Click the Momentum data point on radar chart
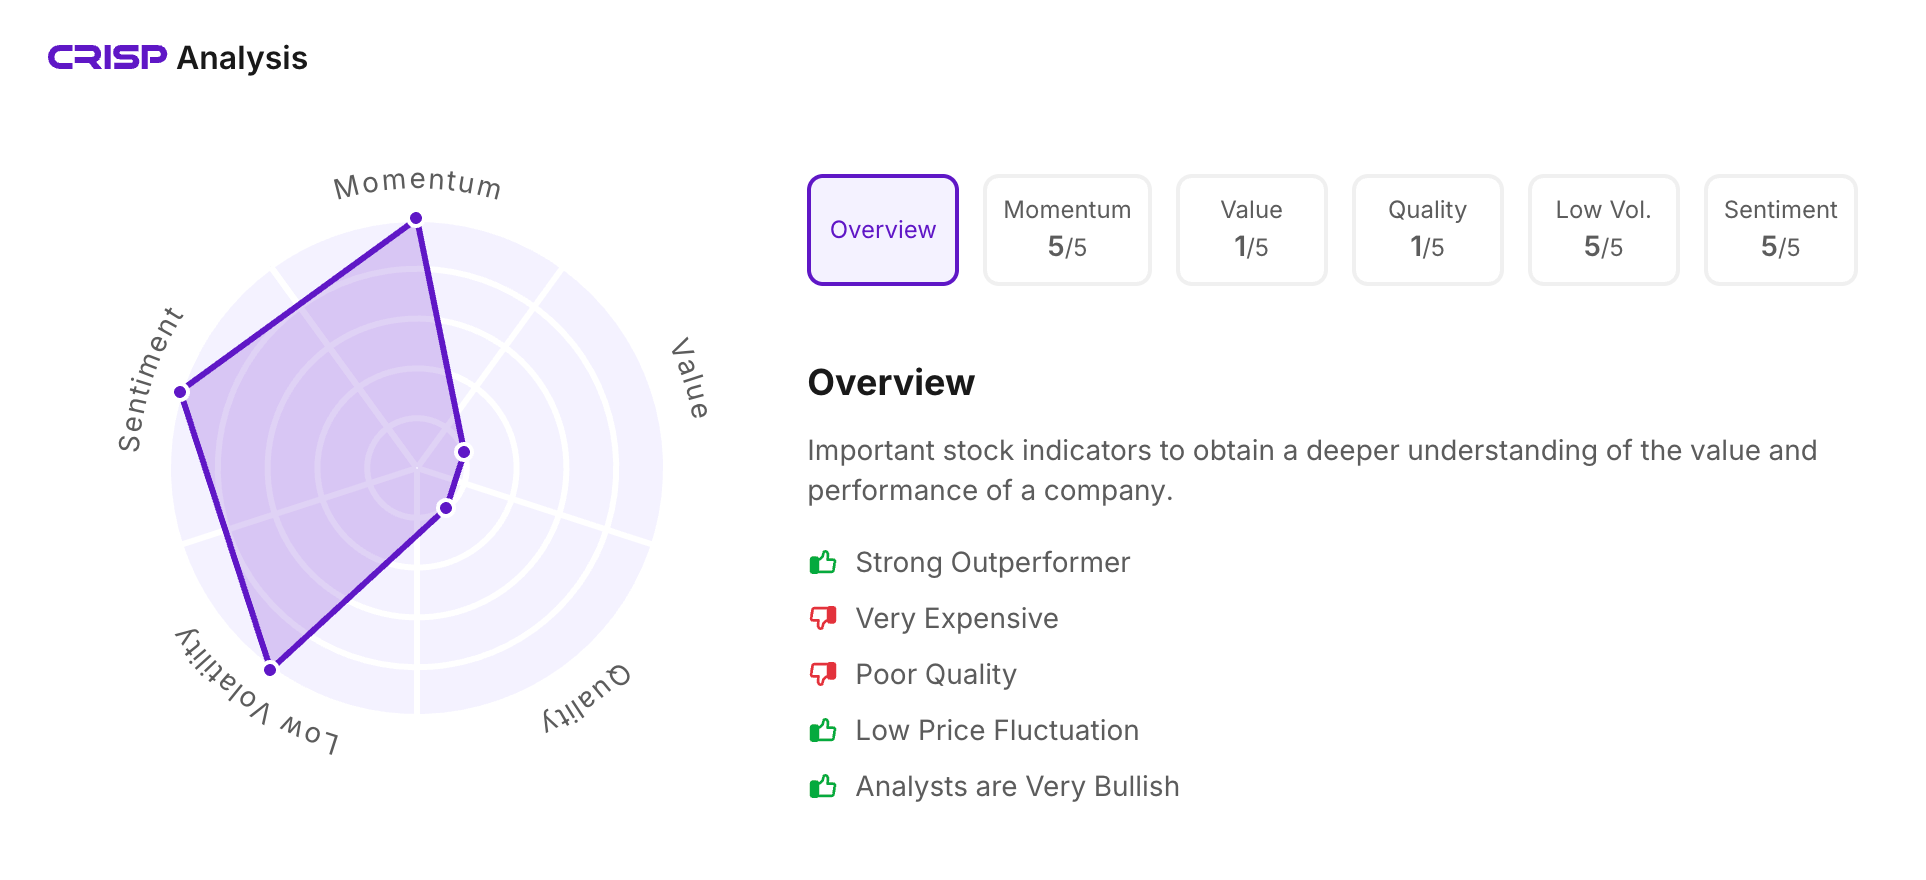Screen dimensions: 1926x880 [416, 218]
